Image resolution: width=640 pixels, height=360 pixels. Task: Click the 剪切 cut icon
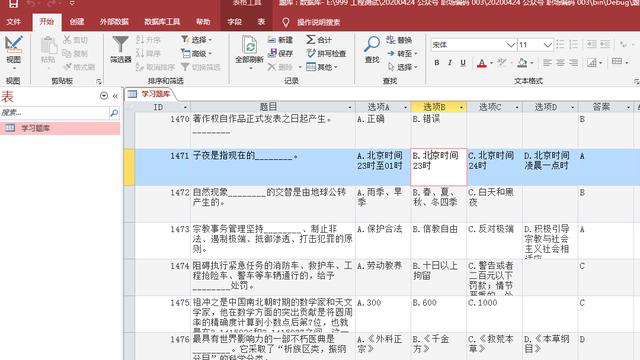click(x=76, y=40)
